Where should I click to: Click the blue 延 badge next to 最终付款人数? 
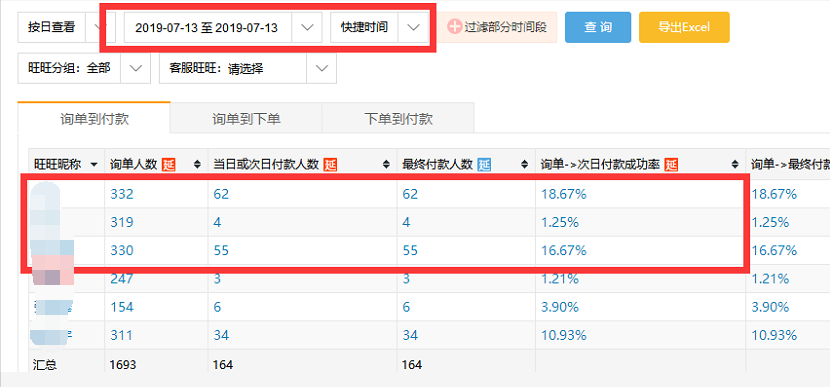(484, 165)
